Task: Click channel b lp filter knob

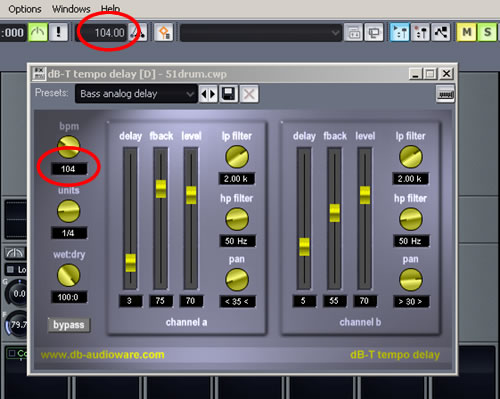Action: [x=411, y=157]
